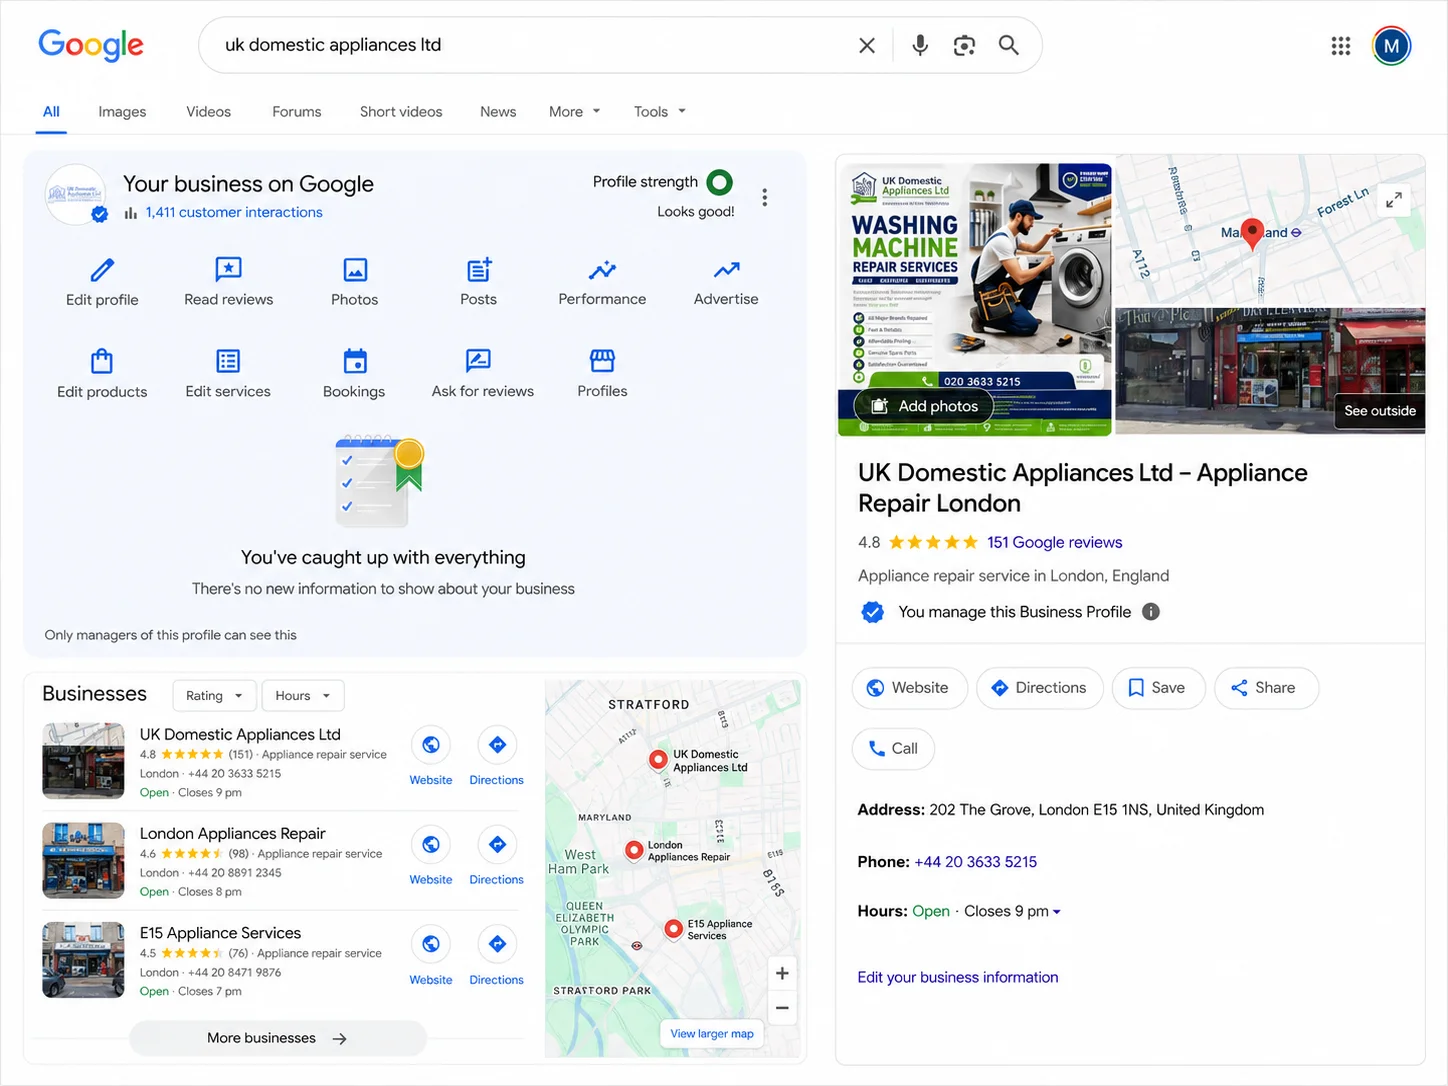This screenshot has width=1448, height=1086.
Task: Open the 151 Google reviews link
Action: click(1054, 542)
